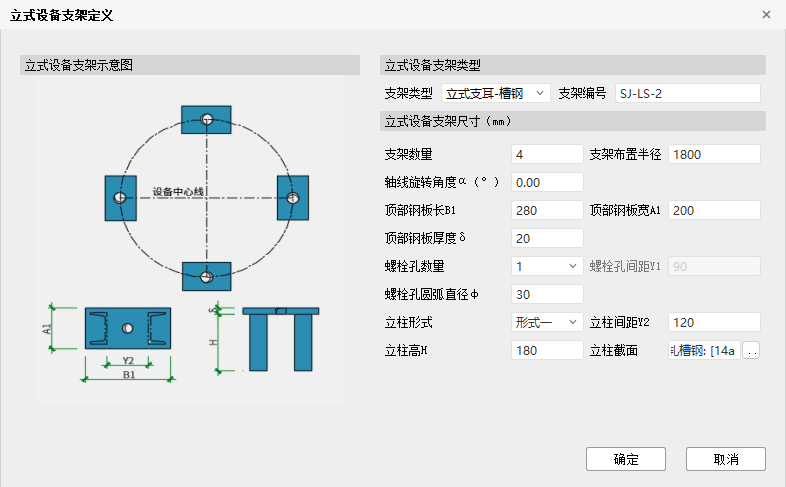
Task: Click the top bracket plate in diagram
Action: tap(206, 120)
